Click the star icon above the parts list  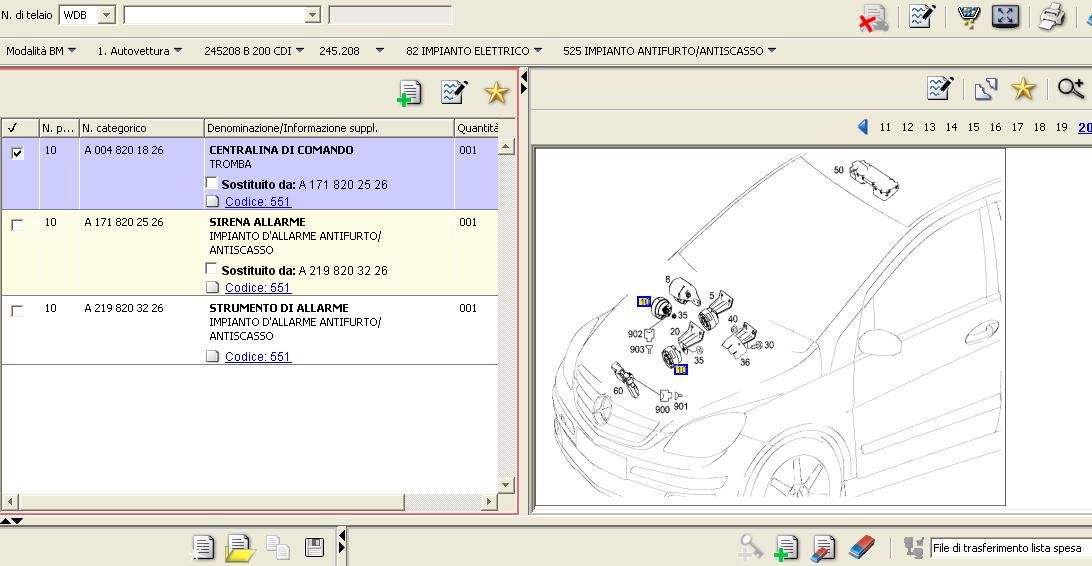pos(496,93)
